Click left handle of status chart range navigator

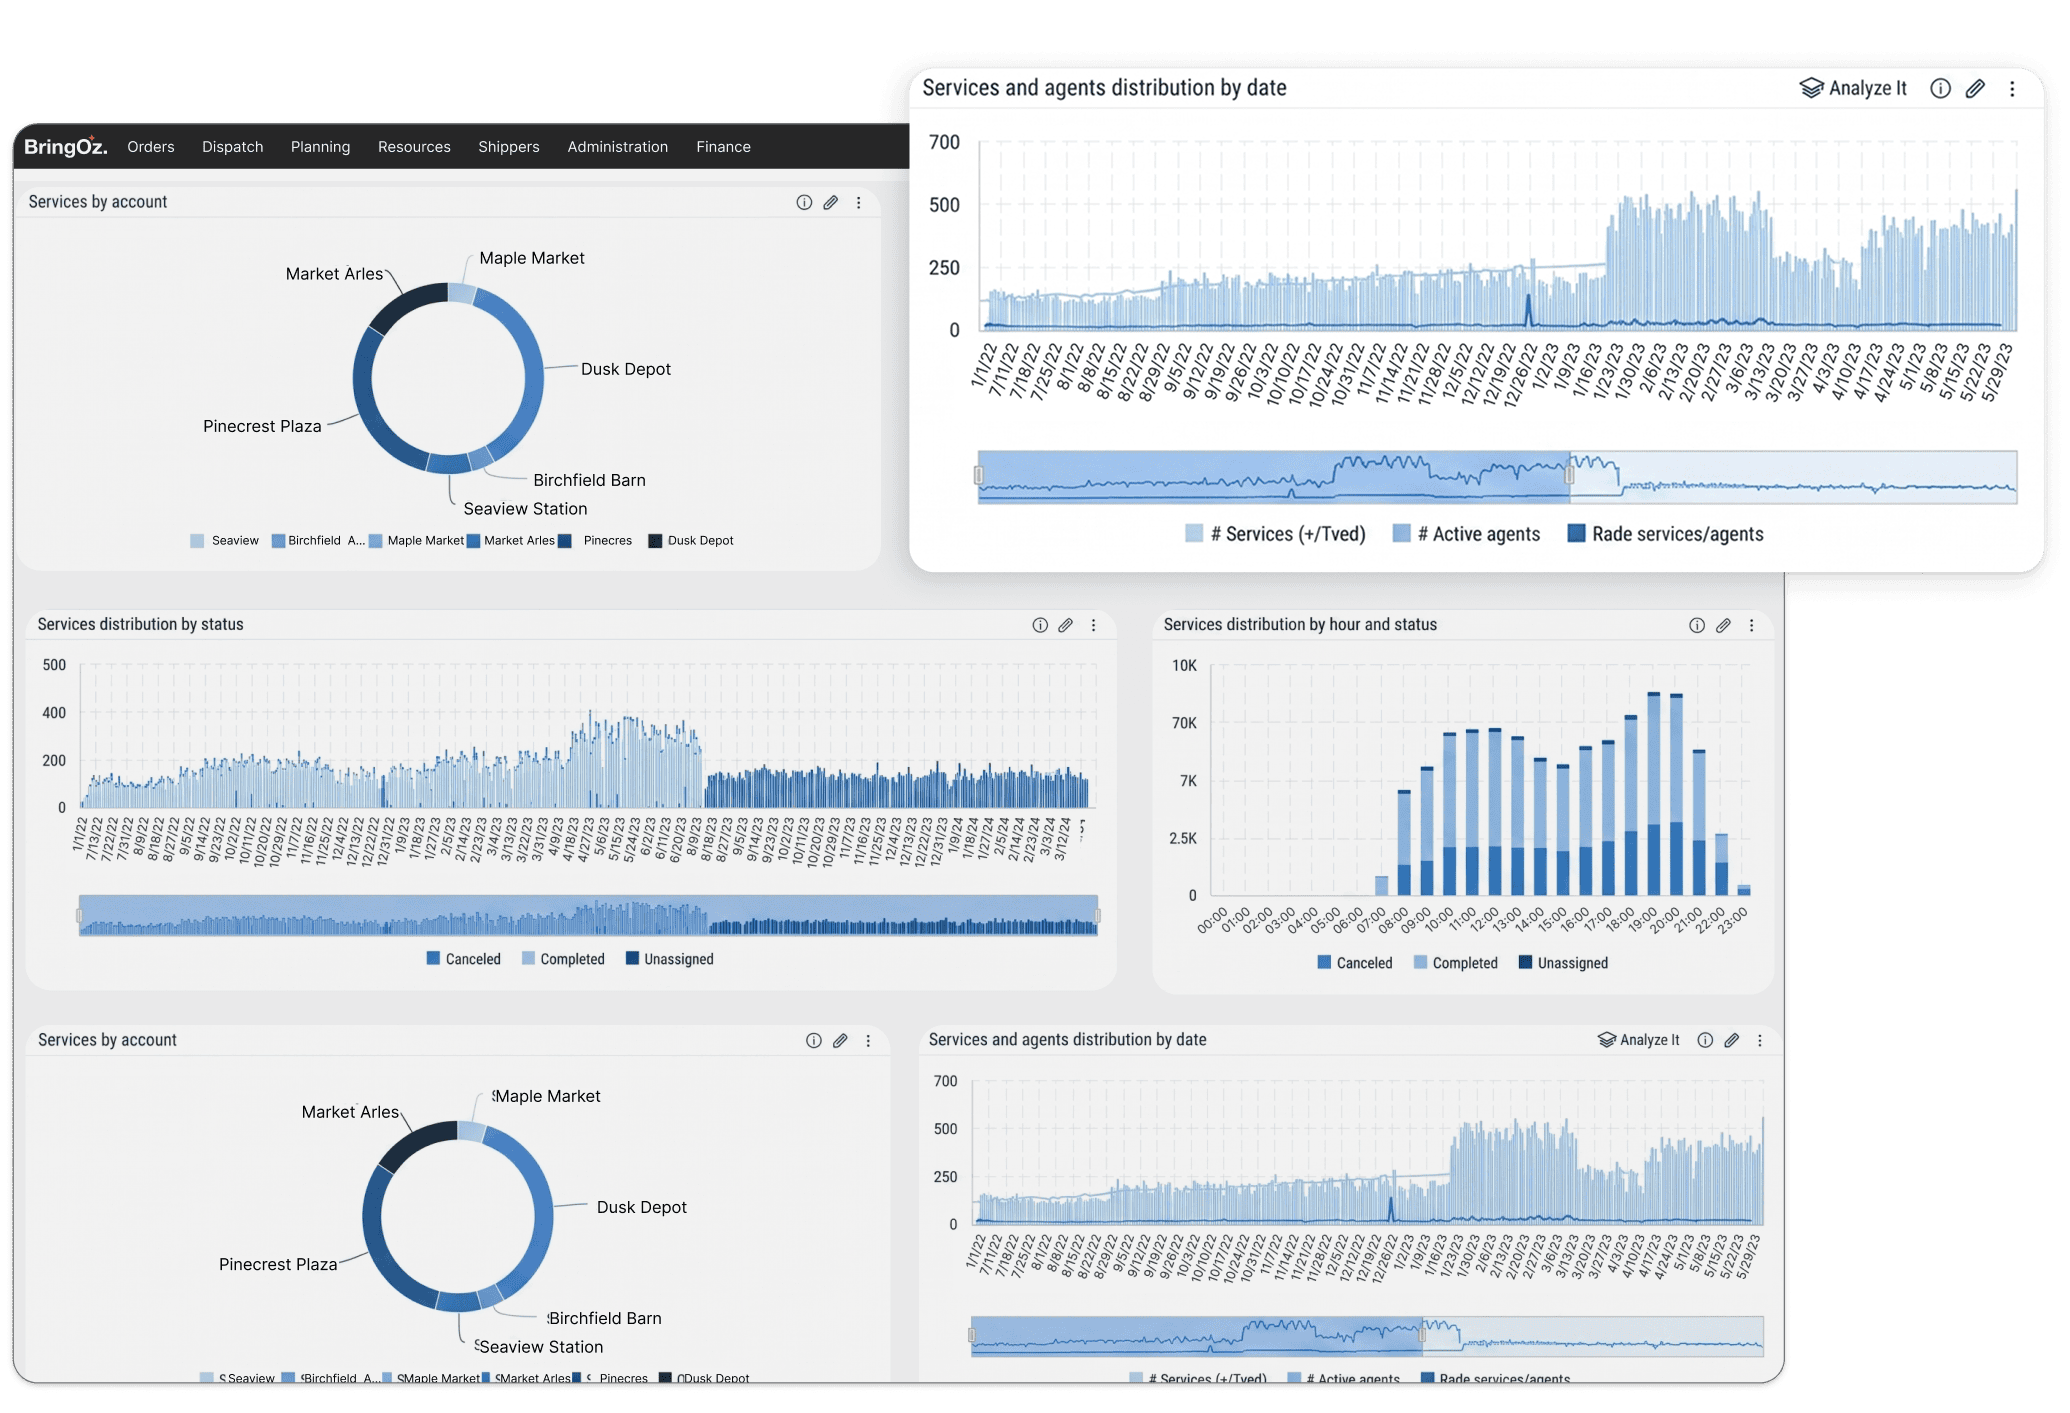[80, 915]
